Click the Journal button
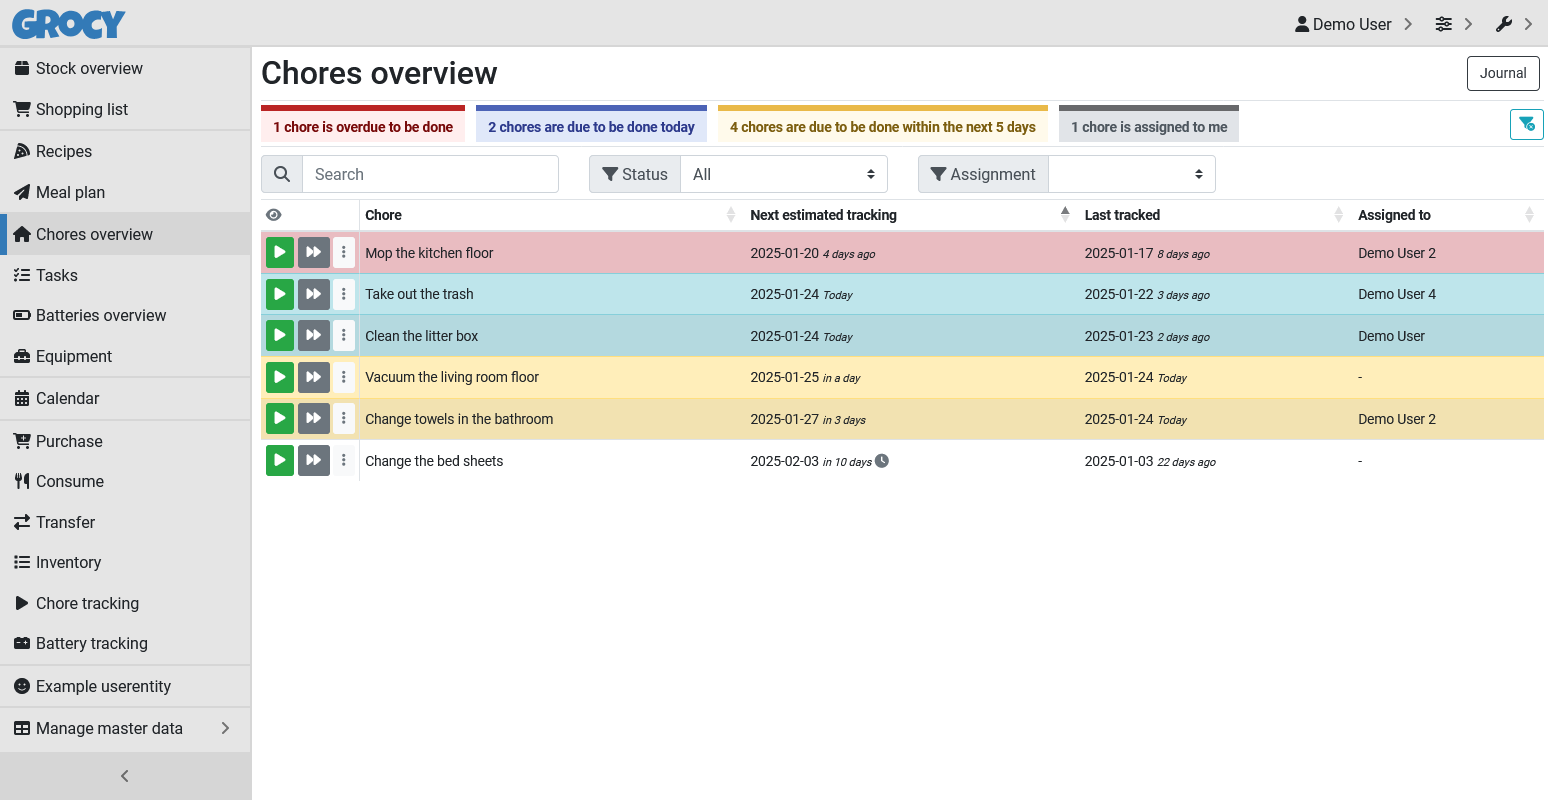The height and width of the screenshot is (800, 1548). point(1502,73)
